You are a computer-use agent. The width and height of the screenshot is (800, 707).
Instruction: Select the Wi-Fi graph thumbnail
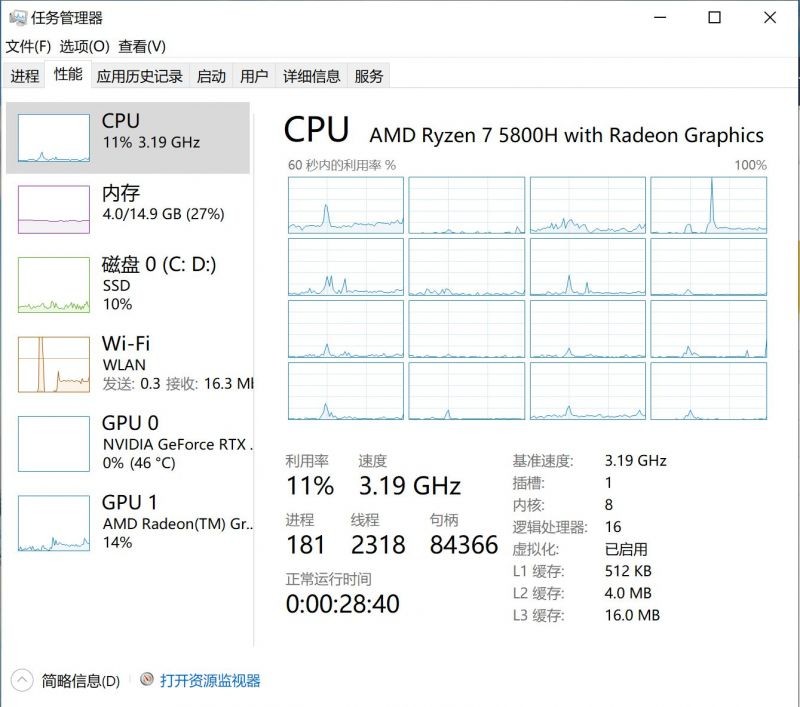[53, 364]
